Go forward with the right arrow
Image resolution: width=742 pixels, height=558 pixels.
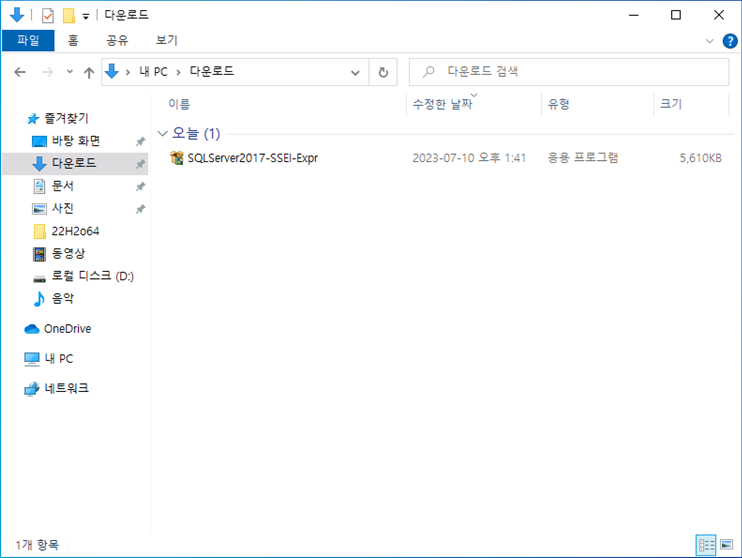[47, 72]
